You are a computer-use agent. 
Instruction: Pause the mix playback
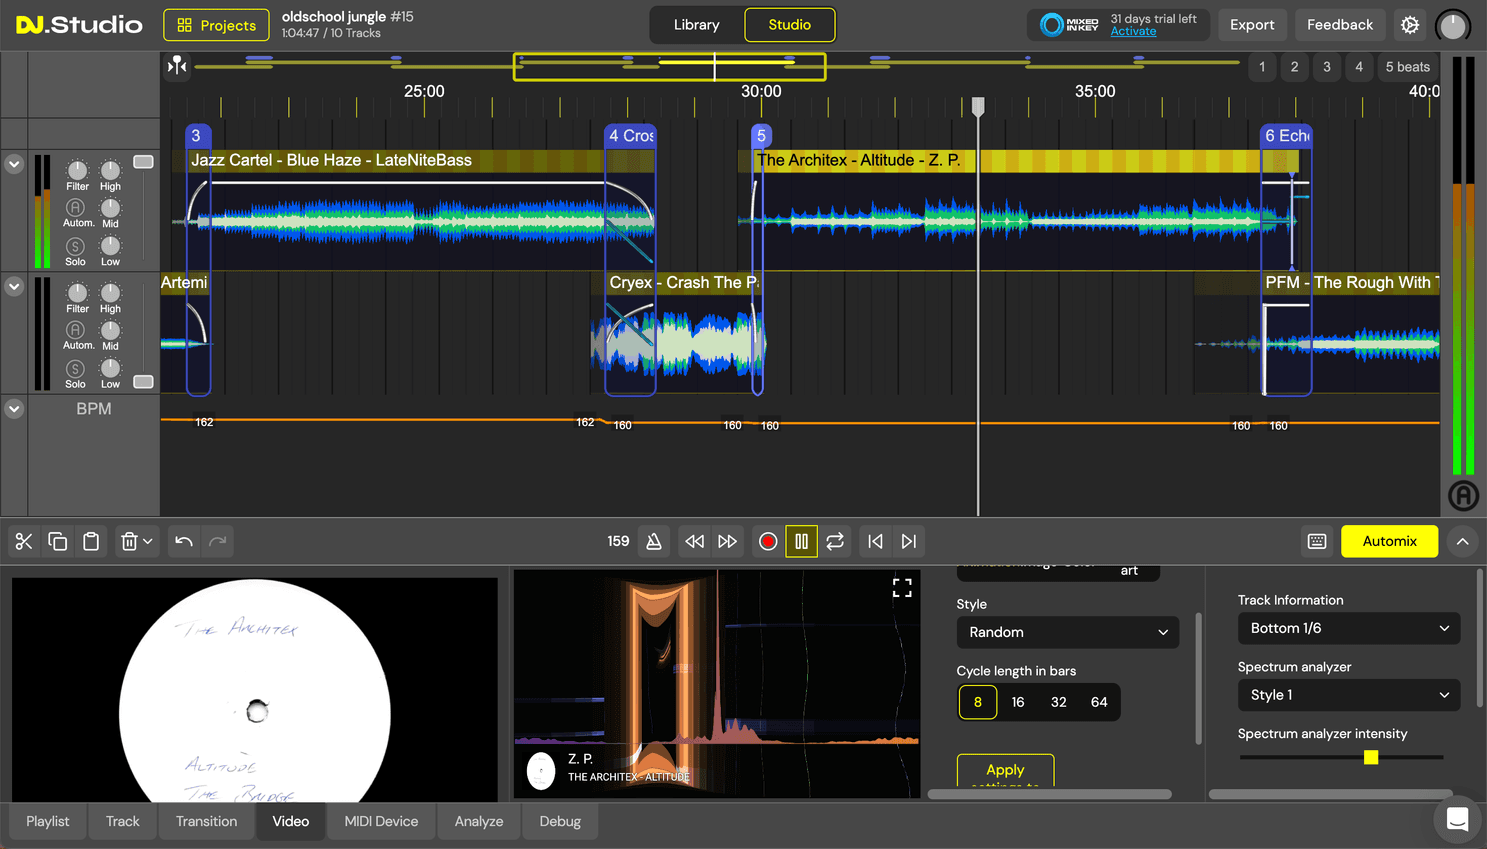click(x=801, y=541)
